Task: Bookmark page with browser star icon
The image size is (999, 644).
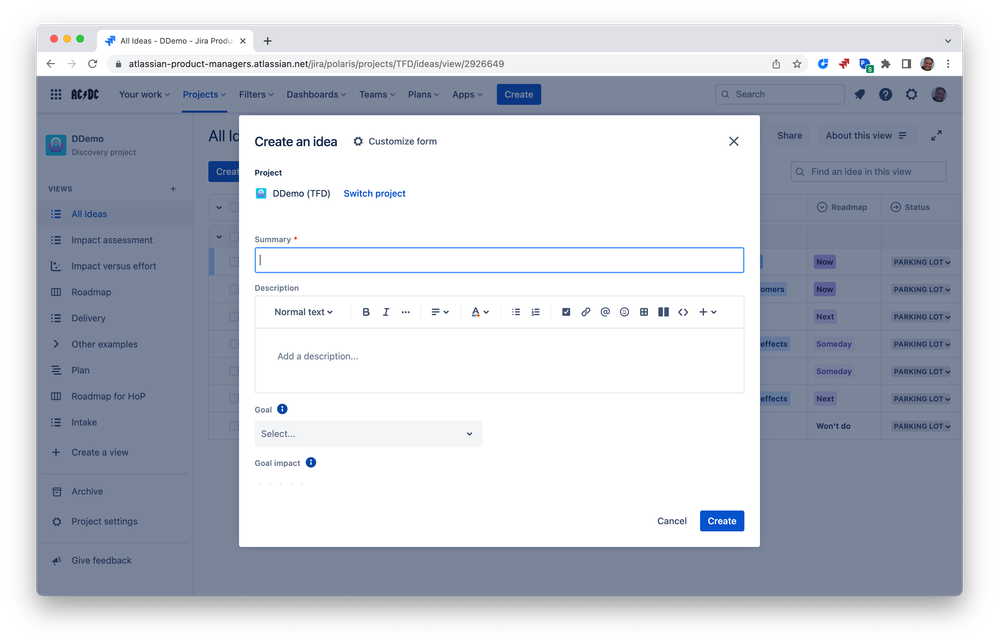Action: click(796, 64)
